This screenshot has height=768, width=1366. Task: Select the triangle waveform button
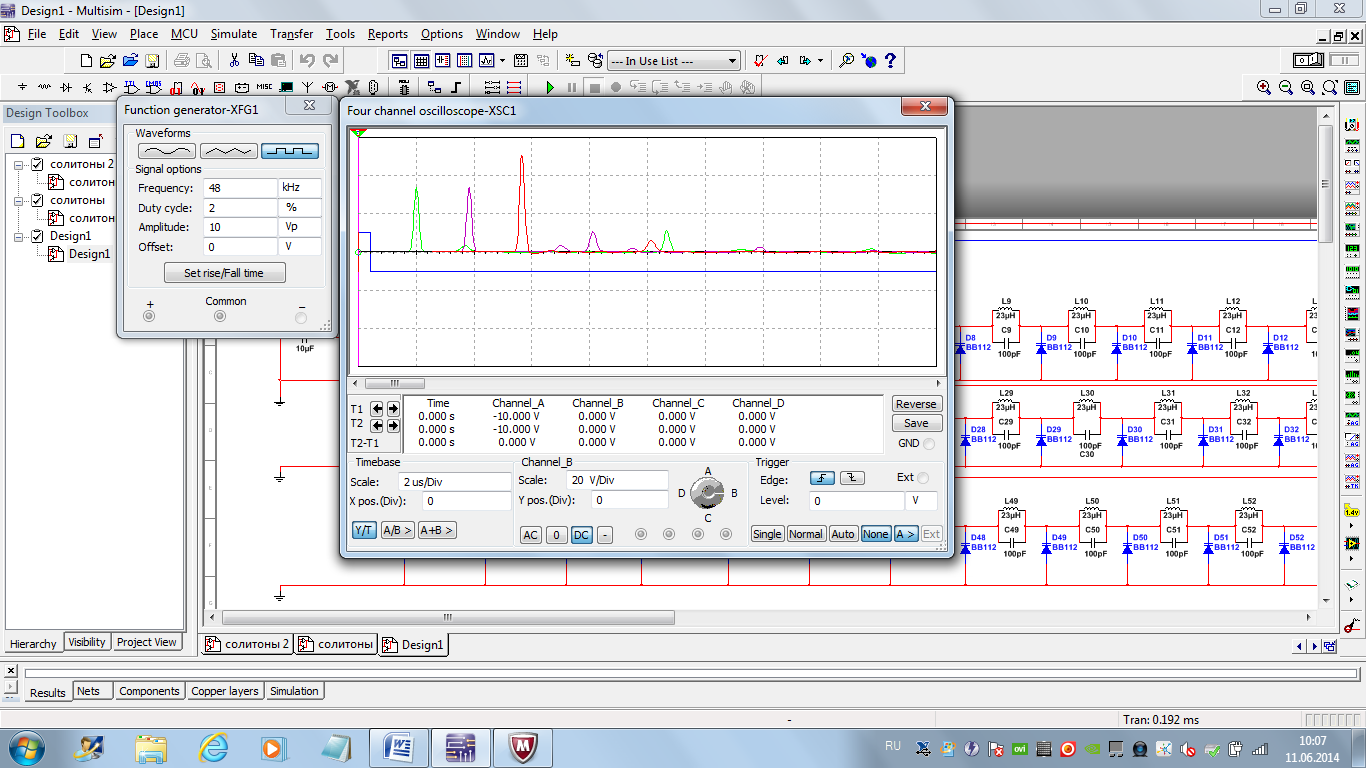pyautogui.click(x=228, y=151)
